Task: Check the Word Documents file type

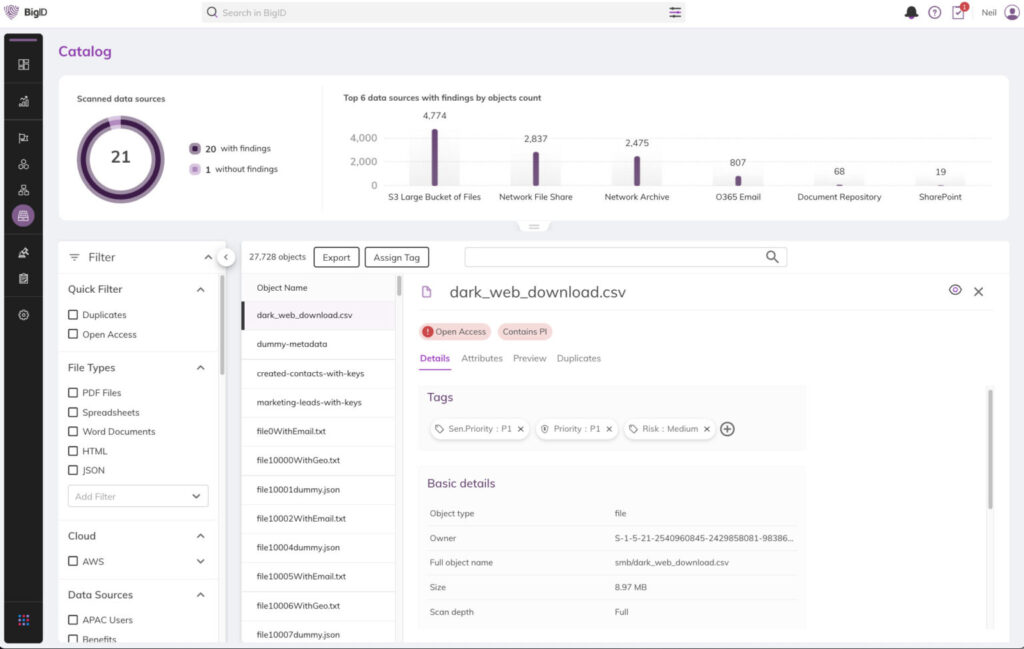Action: 72,432
